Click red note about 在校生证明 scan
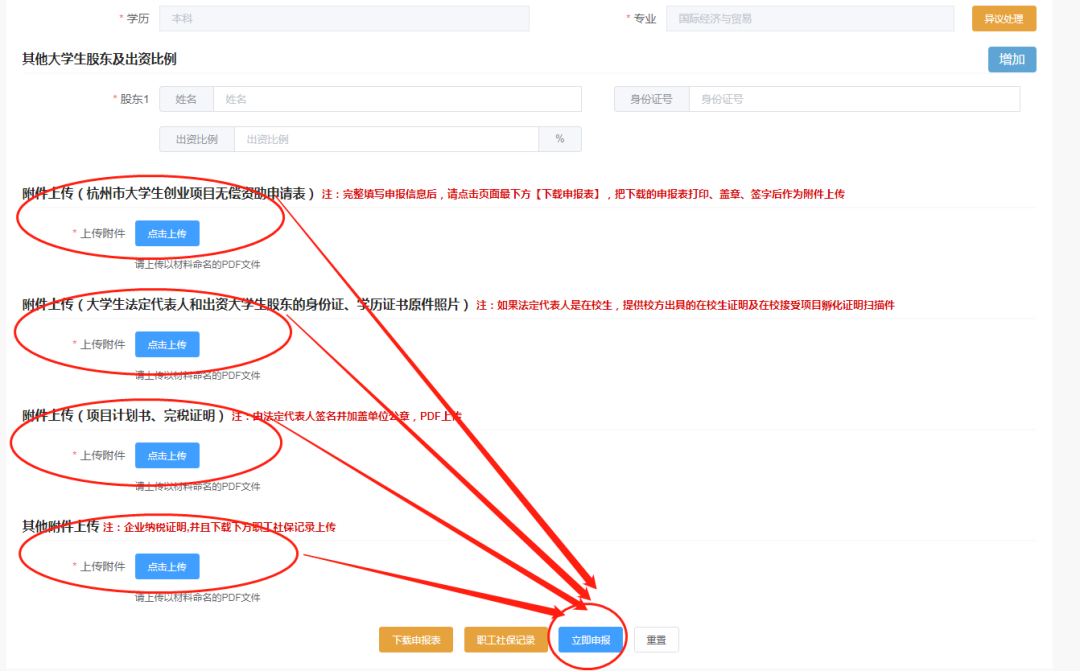Screen dimensions: 1080x671 [x=685, y=305]
